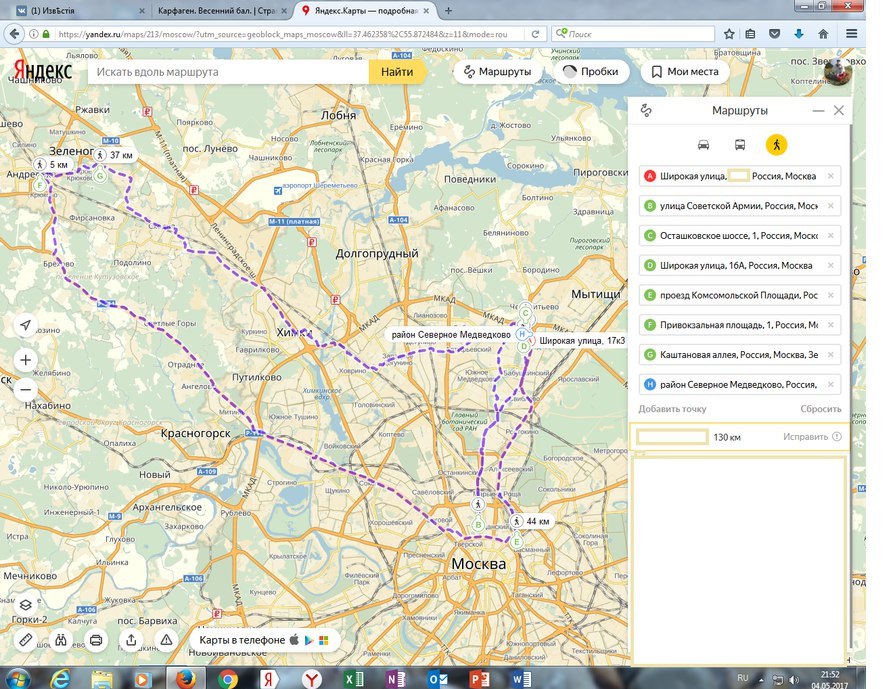The width and height of the screenshot is (888, 689).
Task: Click the район Северное Медведково map label
Action: point(451,335)
